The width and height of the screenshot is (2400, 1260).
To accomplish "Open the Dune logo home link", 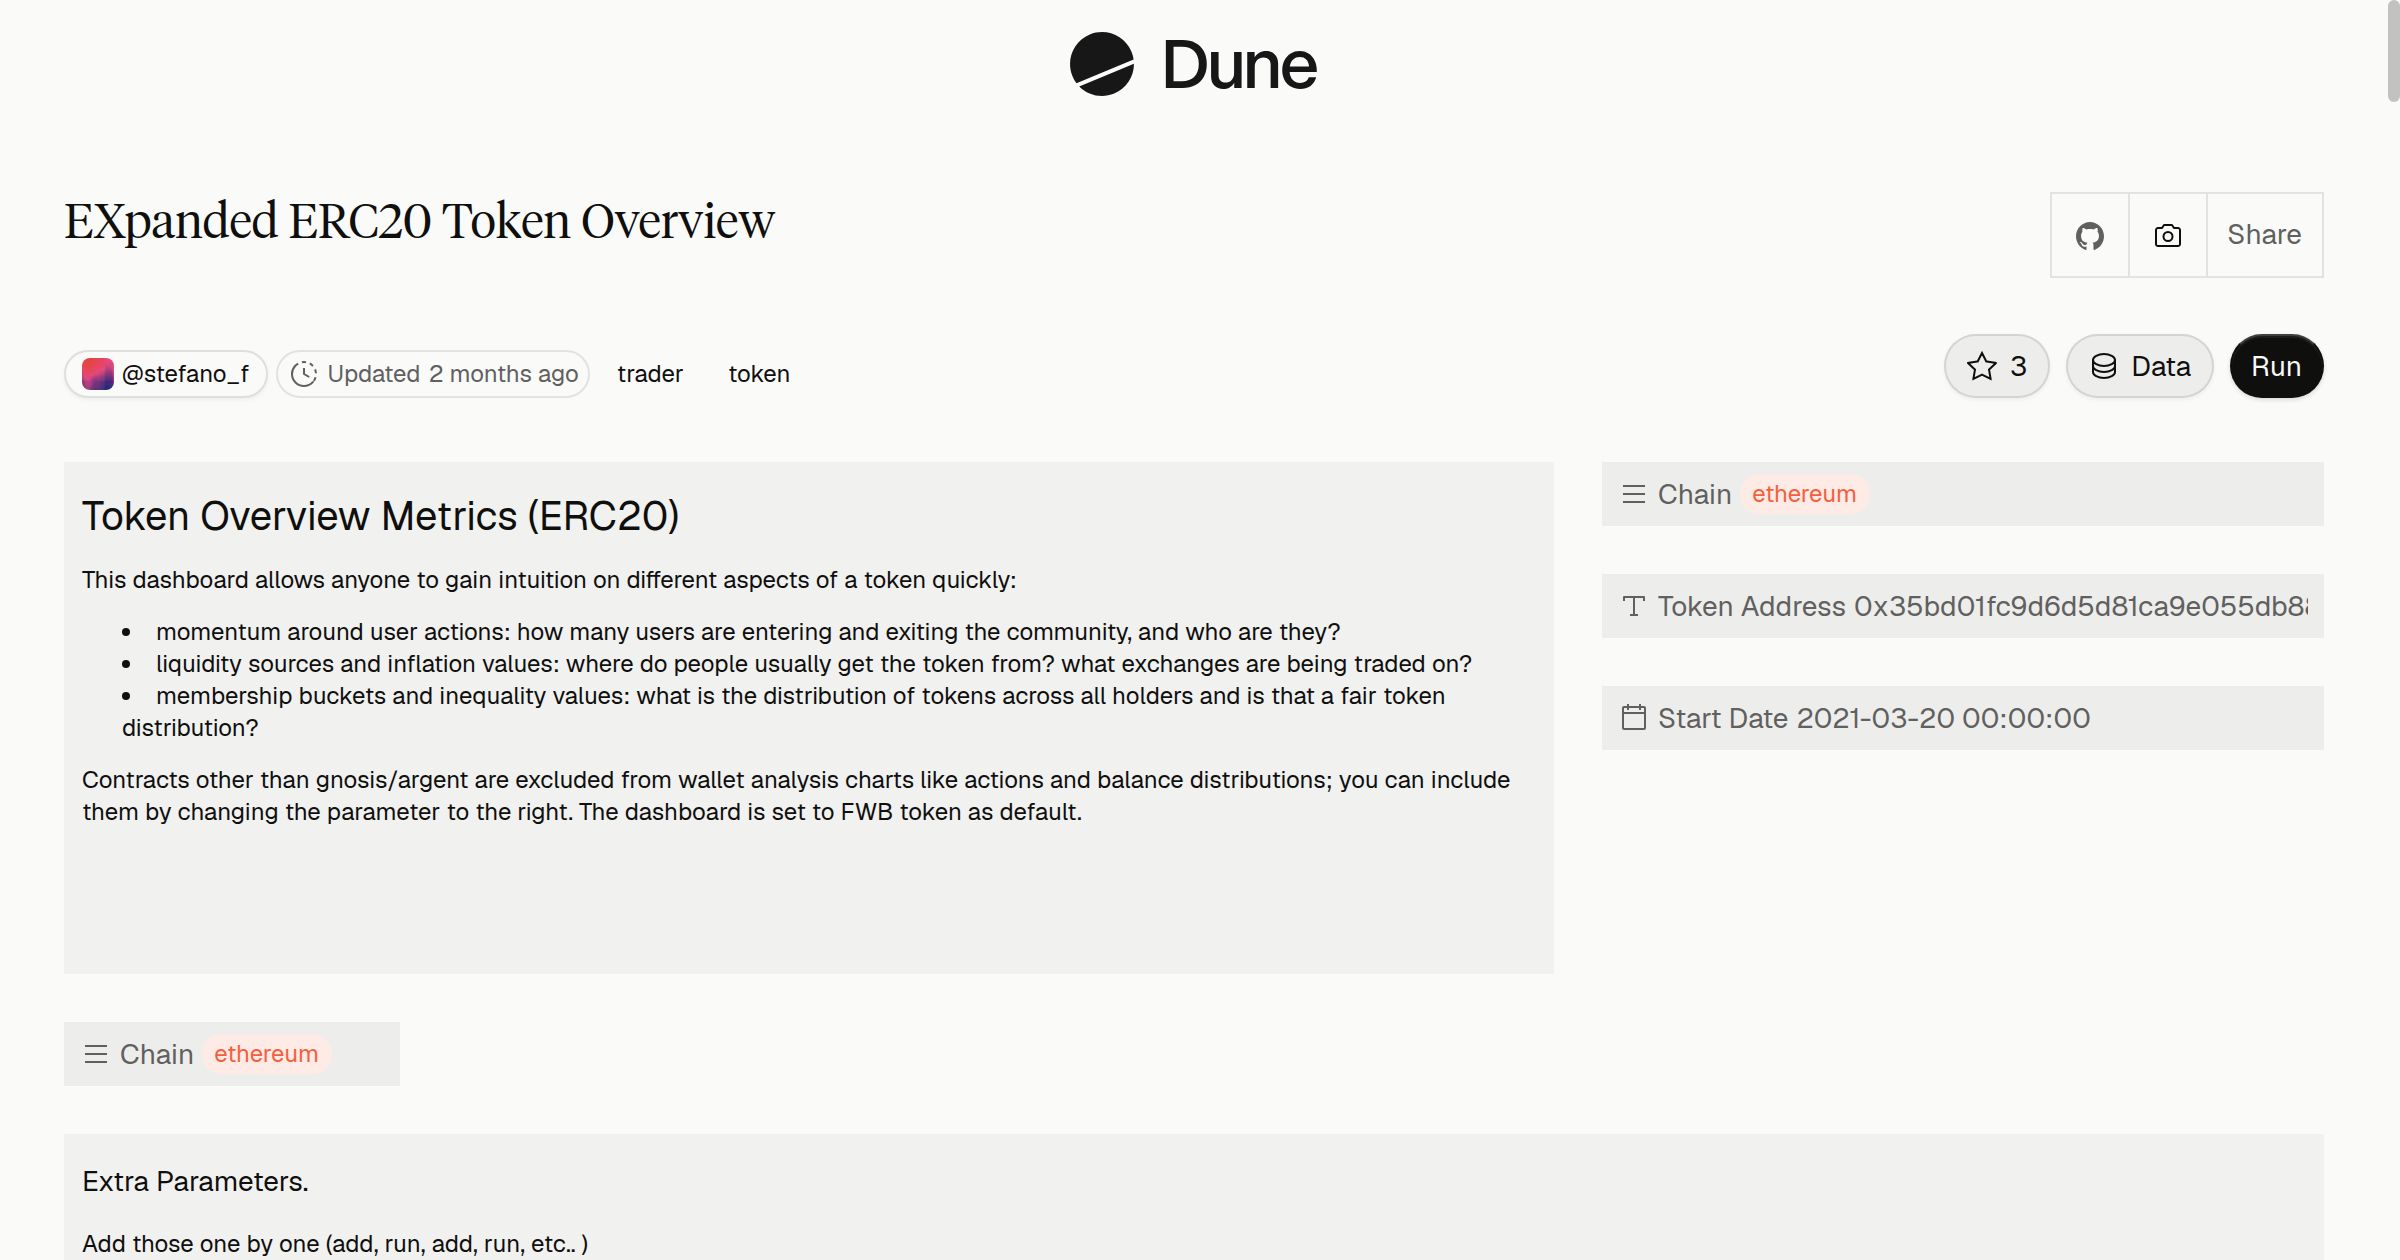I will [1193, 65].
